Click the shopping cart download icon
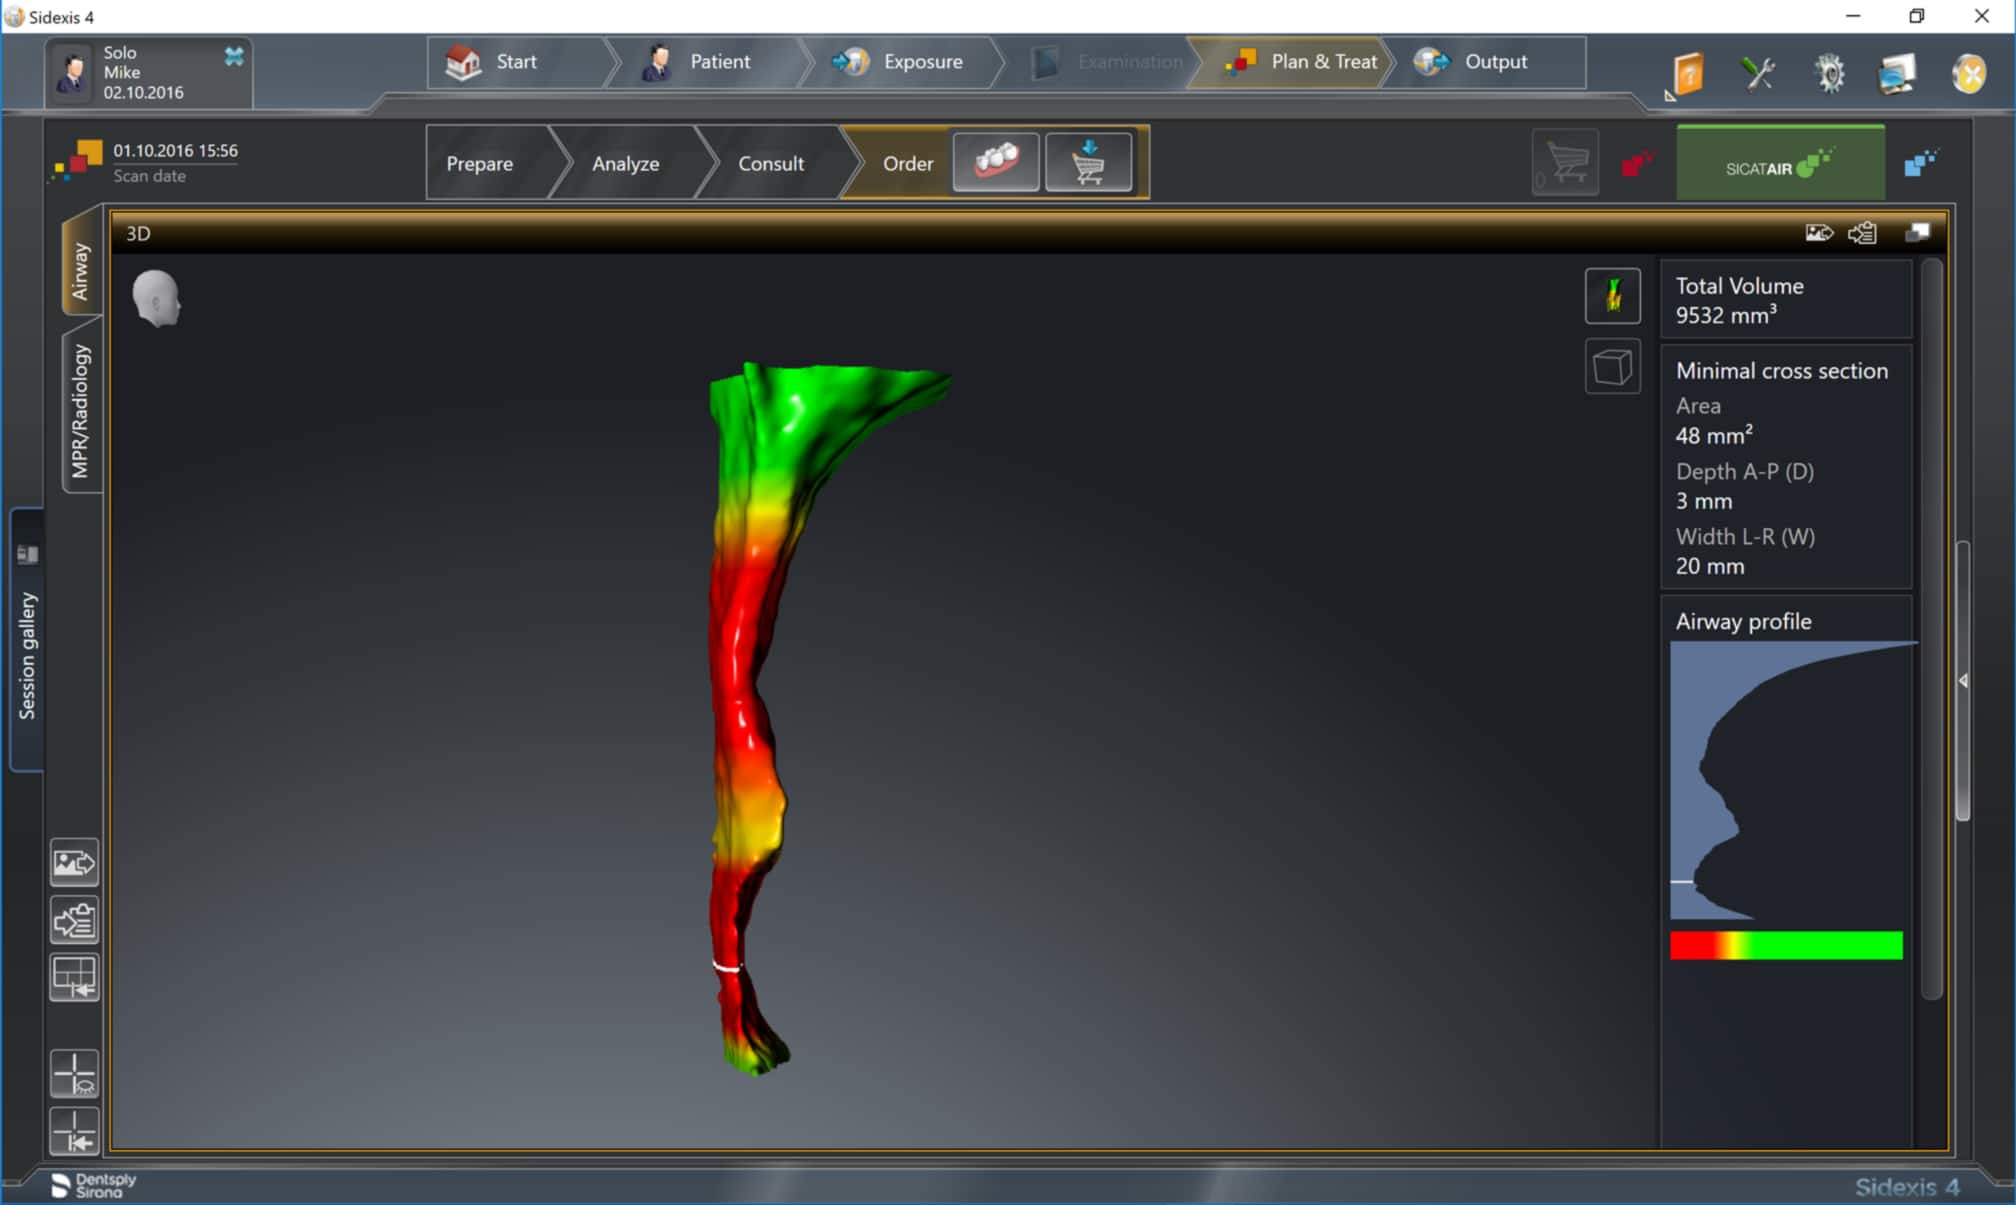2016x1205 pixels. point(1088,162)
